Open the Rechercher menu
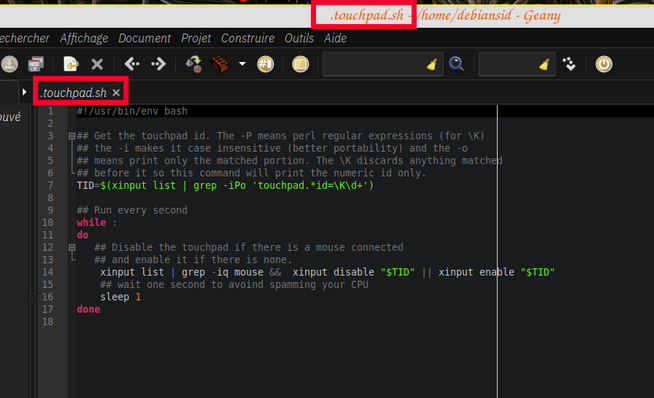Screen dimensions: 654x398 [24, 38]
